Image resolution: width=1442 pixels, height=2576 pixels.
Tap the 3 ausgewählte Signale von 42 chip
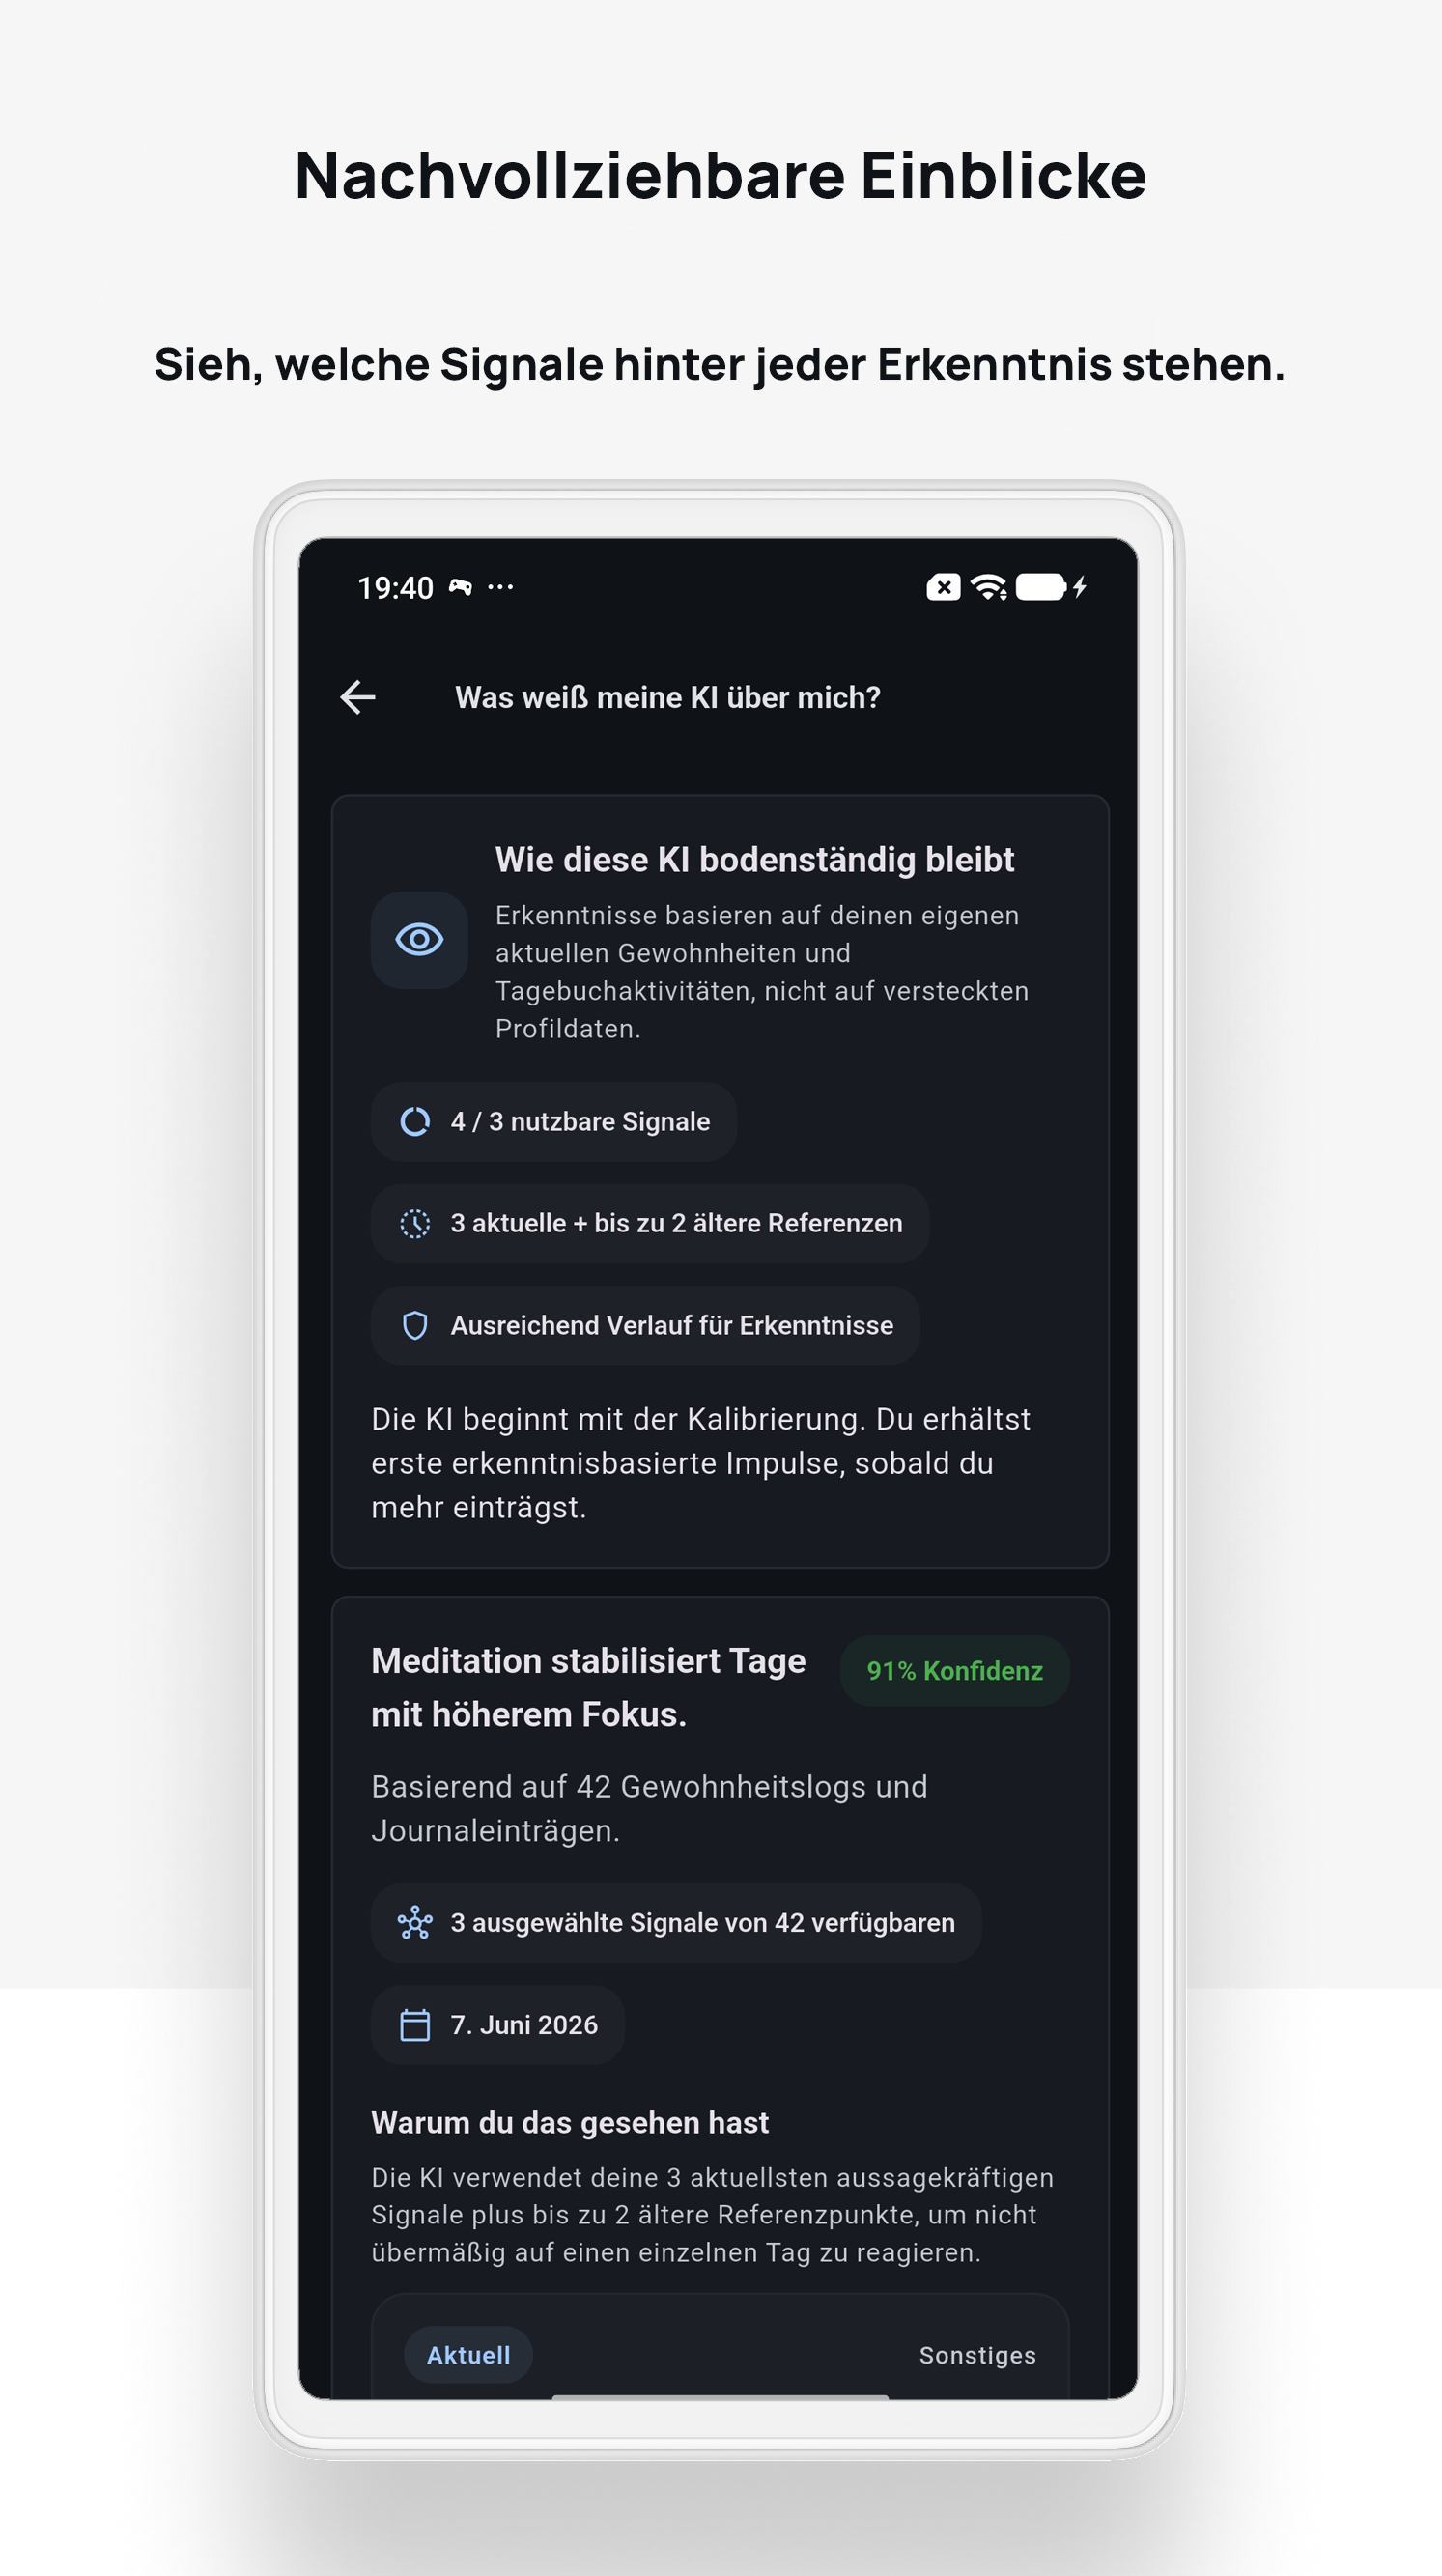676,1922
